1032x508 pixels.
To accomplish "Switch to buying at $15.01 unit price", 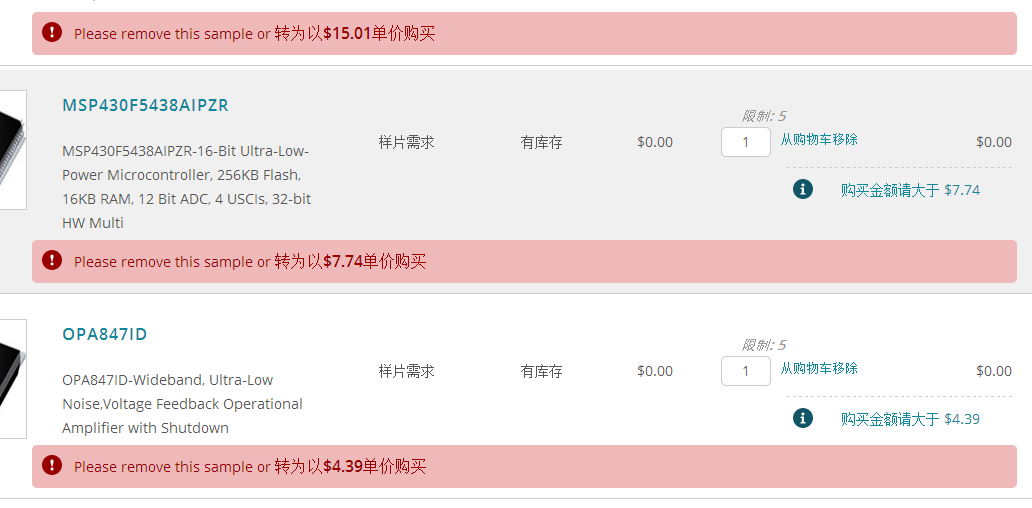I will point(355,33).
